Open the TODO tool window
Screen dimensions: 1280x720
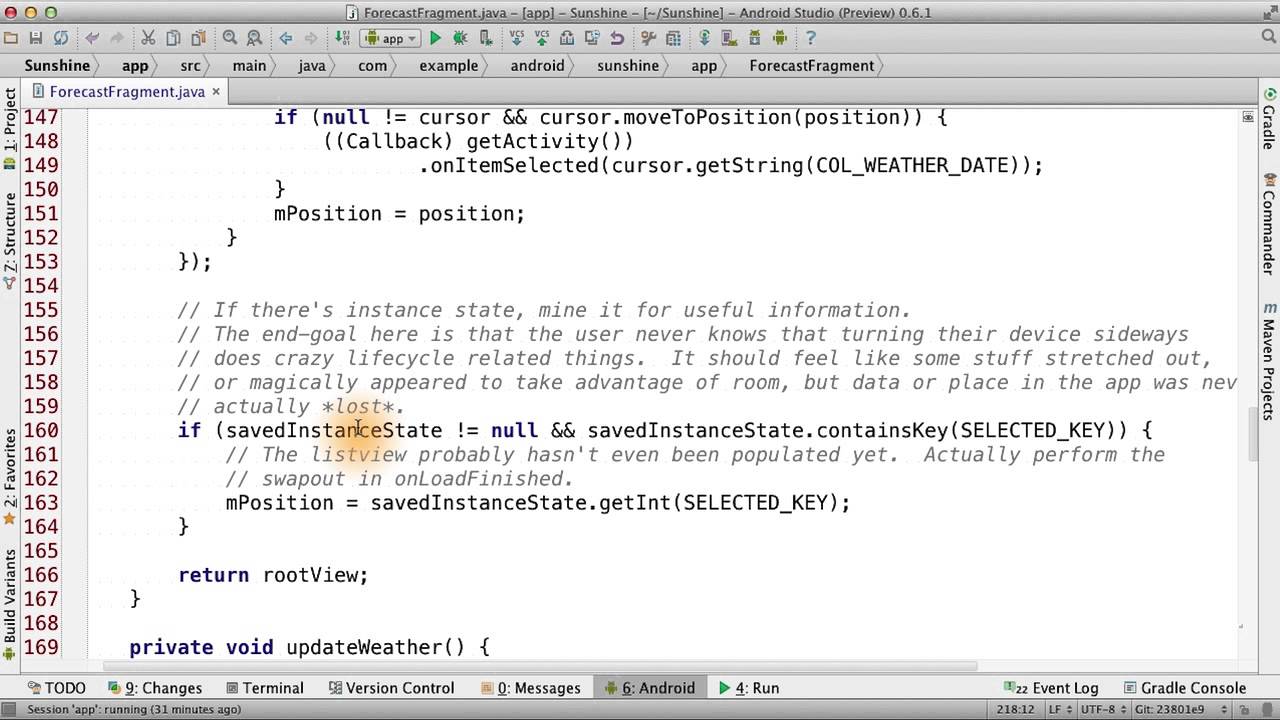coord(56,688)
